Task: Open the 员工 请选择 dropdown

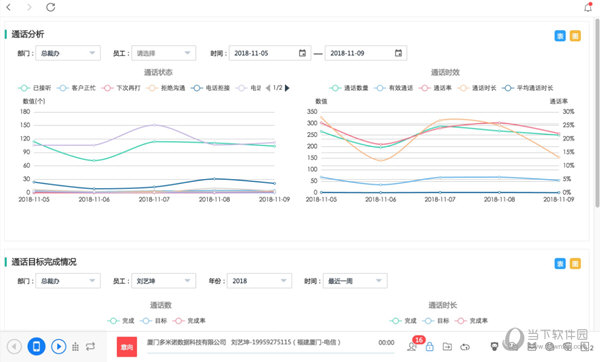Action: (x=163, y=53)
